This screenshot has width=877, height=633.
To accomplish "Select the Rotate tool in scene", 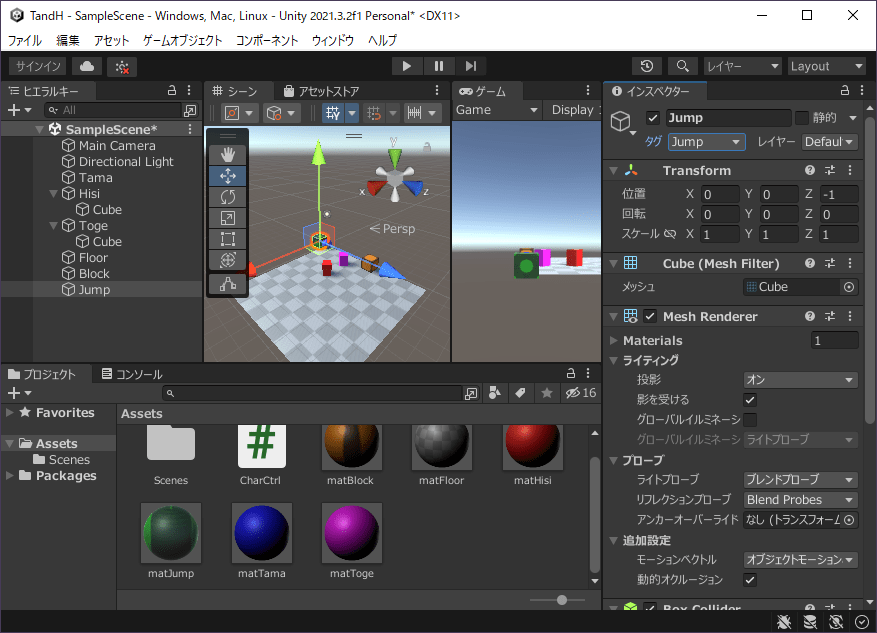I will click(x=228, y=197).
